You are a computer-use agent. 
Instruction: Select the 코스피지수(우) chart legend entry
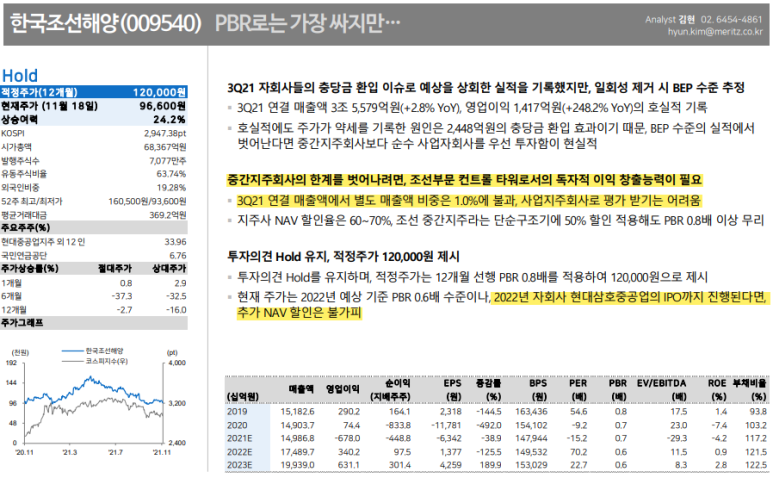pos(95,361)
